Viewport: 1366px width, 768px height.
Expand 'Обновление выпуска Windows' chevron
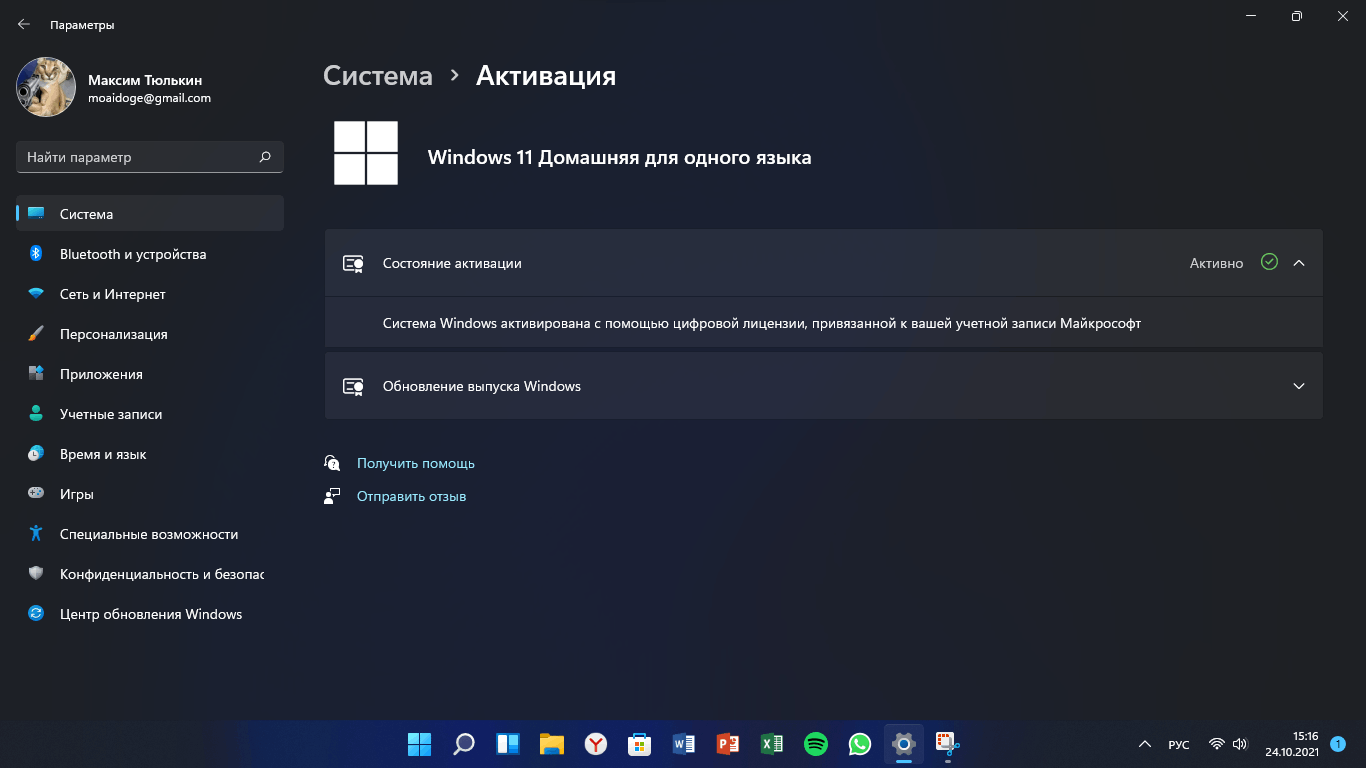click(x=1299, y=386)
